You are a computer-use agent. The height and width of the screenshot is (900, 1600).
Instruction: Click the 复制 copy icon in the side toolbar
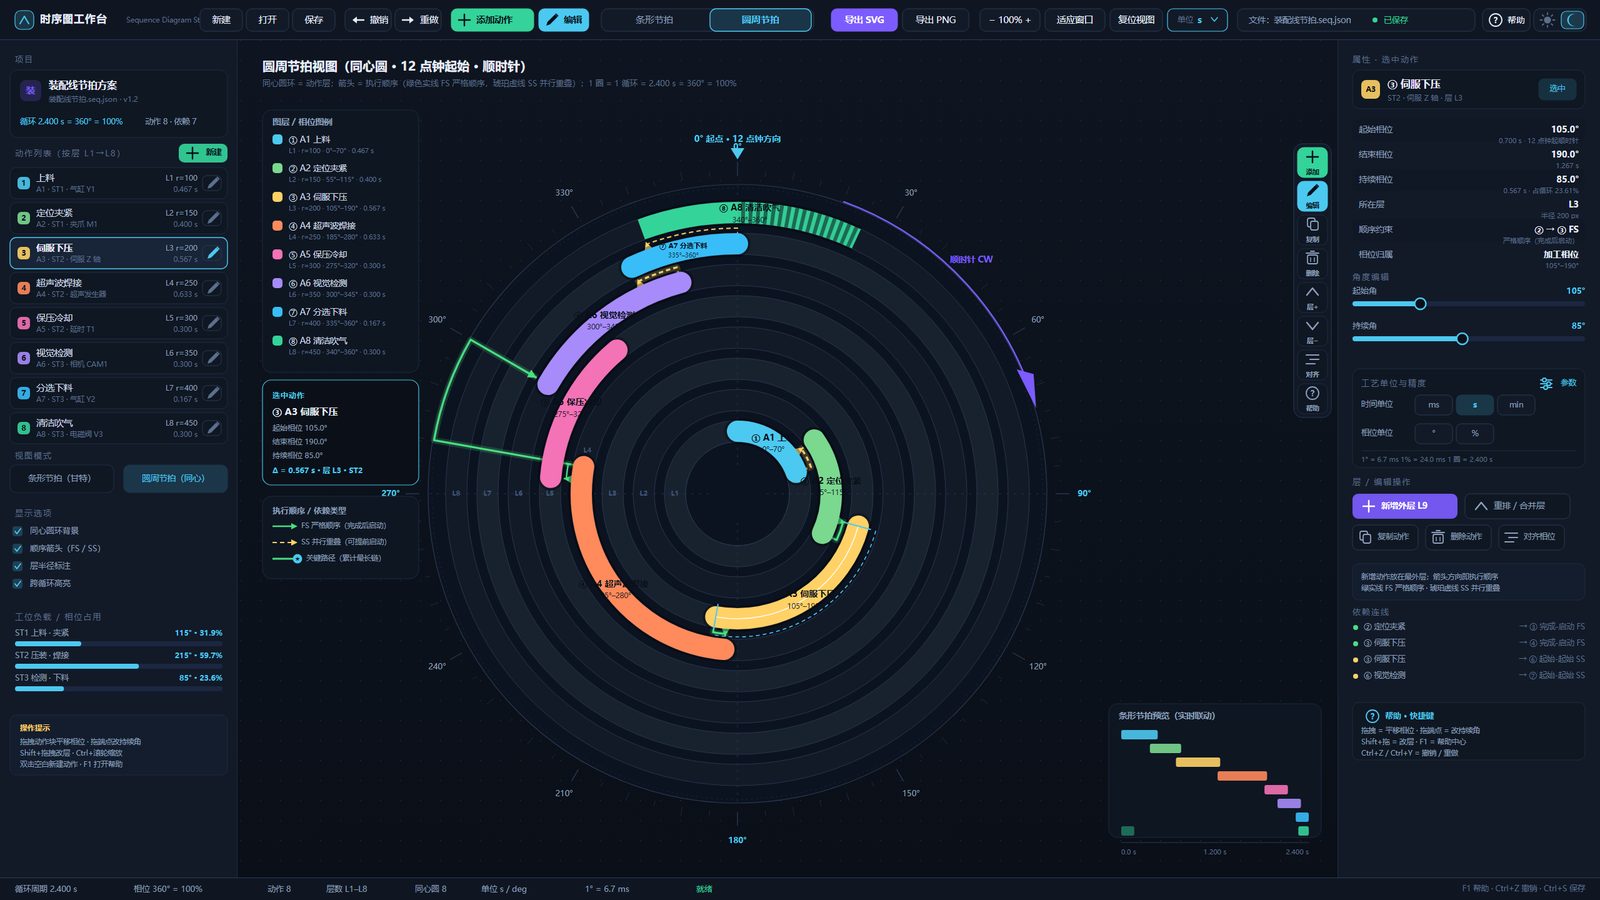pos(1312,230)
